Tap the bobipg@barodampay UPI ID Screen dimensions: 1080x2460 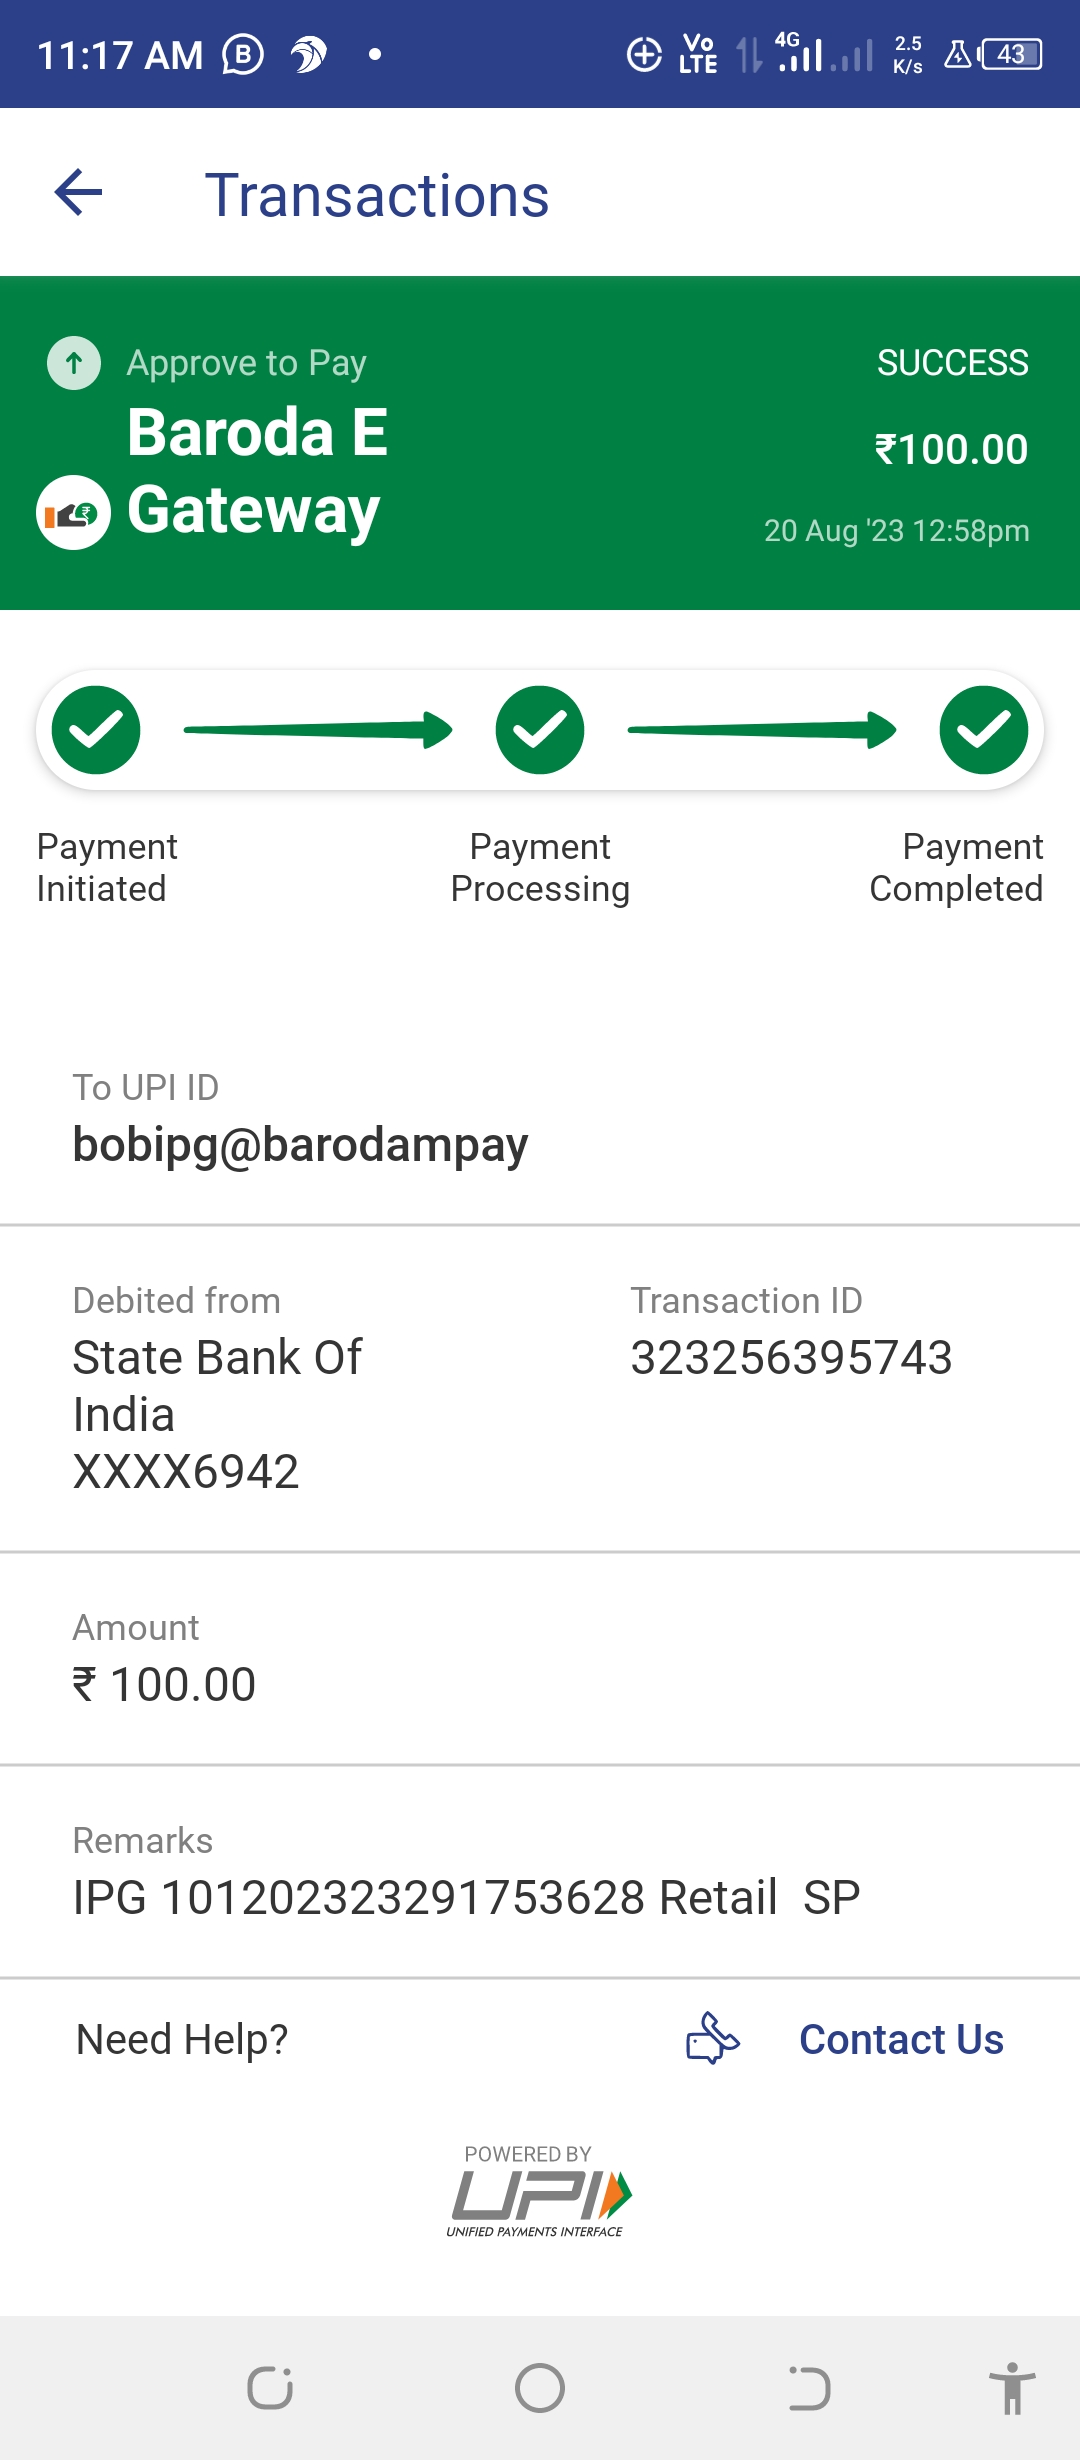[x=300, y=1144]
